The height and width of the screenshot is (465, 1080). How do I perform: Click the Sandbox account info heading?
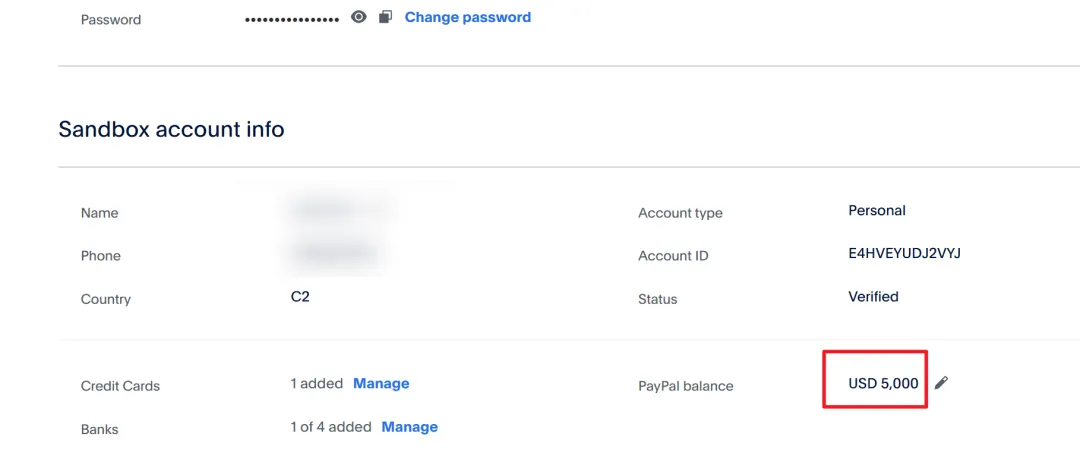171,129
